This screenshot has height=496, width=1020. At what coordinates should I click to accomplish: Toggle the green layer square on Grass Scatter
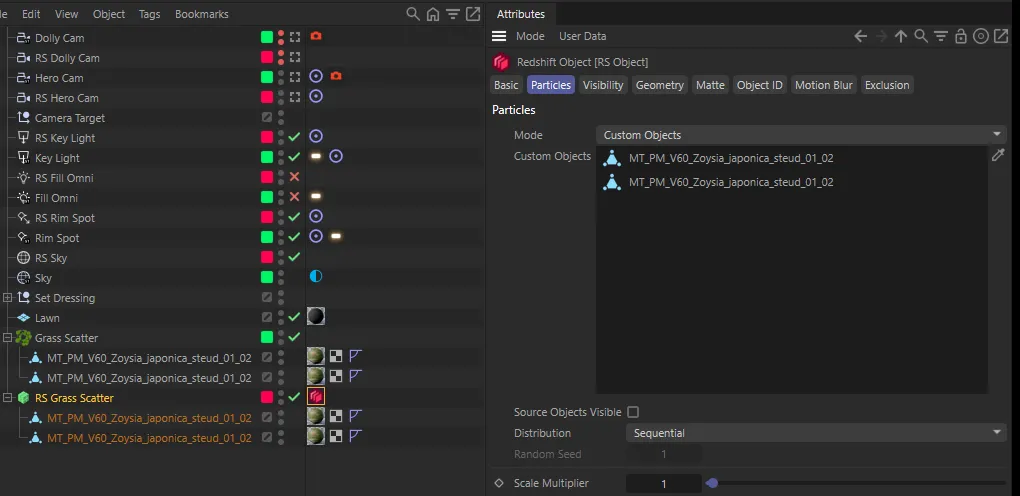(267, 337)
